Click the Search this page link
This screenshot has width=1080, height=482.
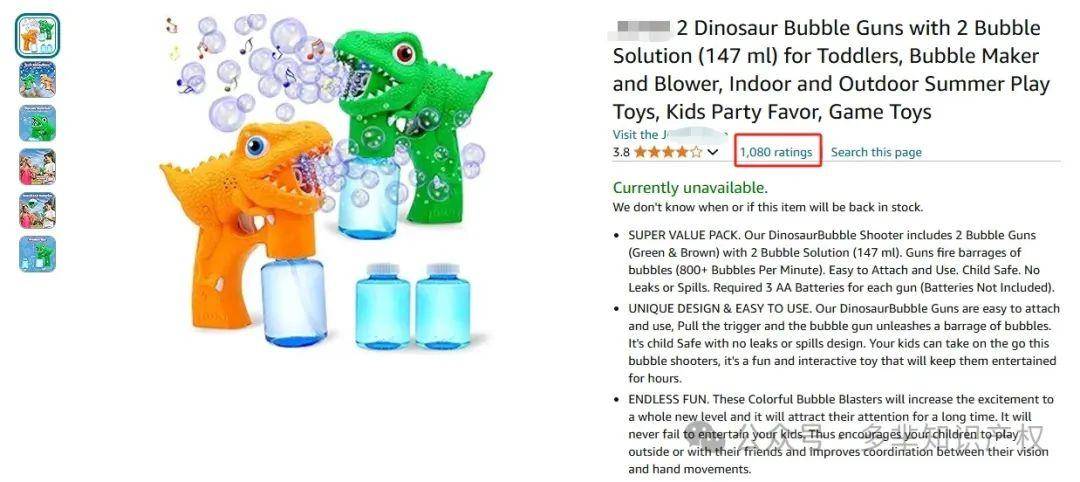click(x=876, y=152)
